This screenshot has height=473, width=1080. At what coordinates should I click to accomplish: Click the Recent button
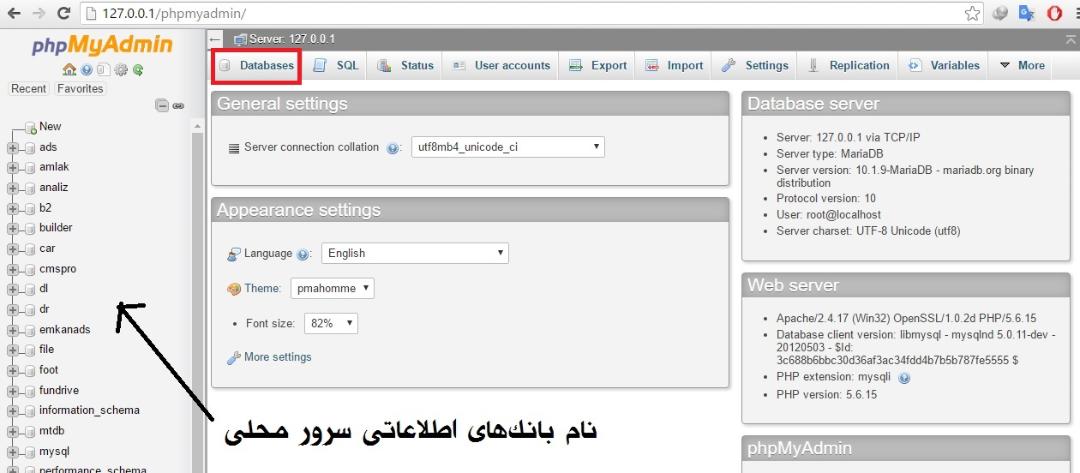click(x=28, y=89)
